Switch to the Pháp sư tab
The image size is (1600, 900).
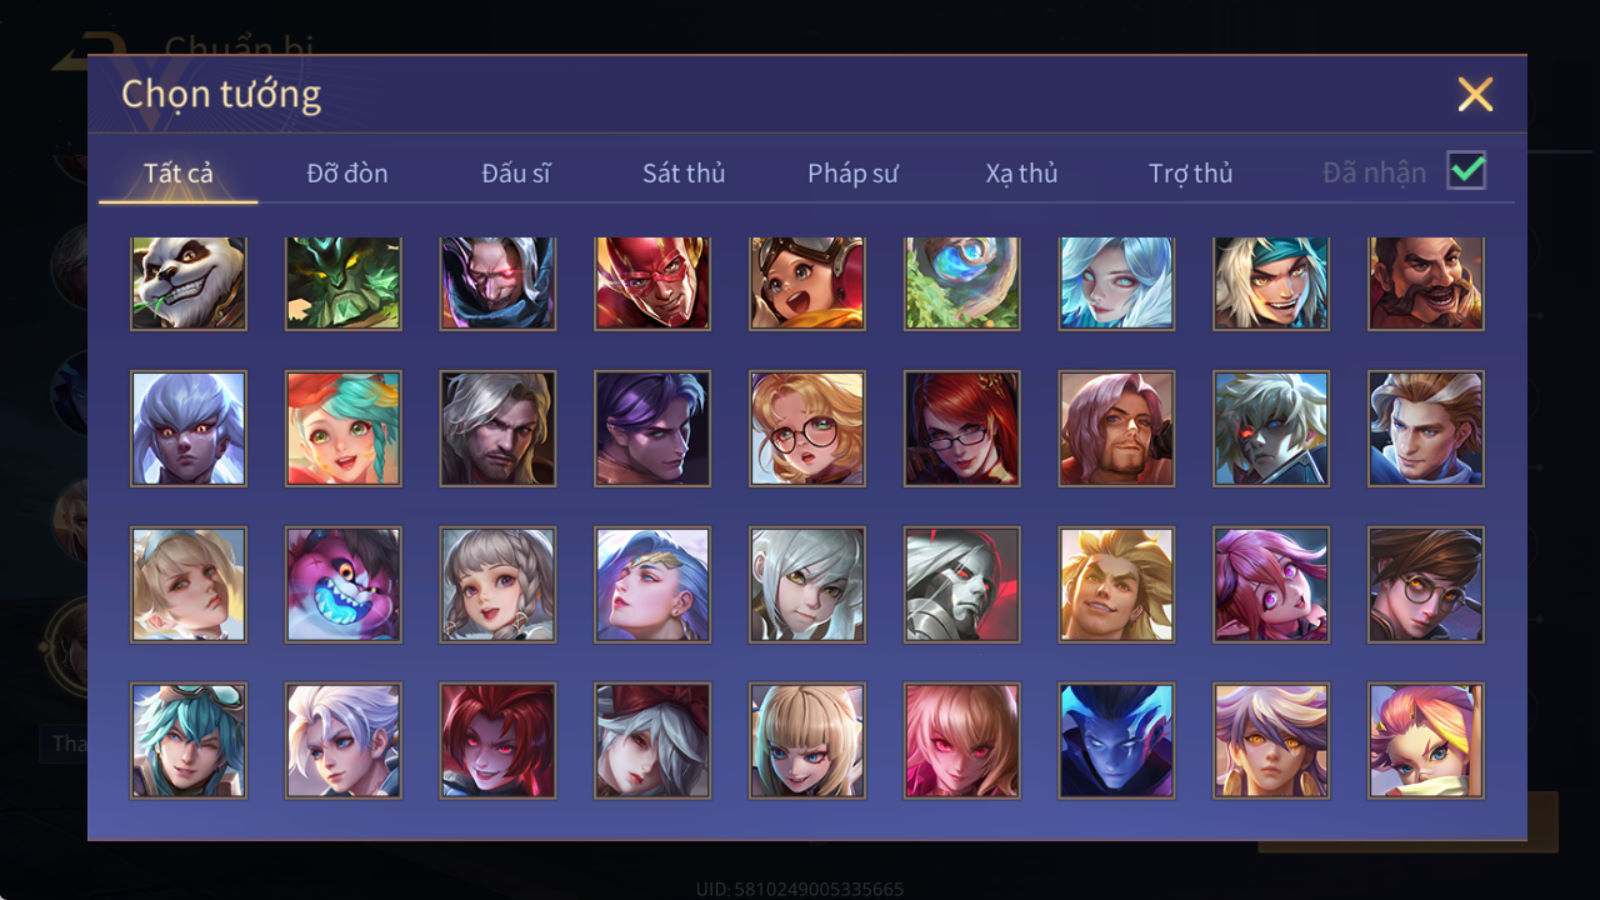(x=853, y=173)
